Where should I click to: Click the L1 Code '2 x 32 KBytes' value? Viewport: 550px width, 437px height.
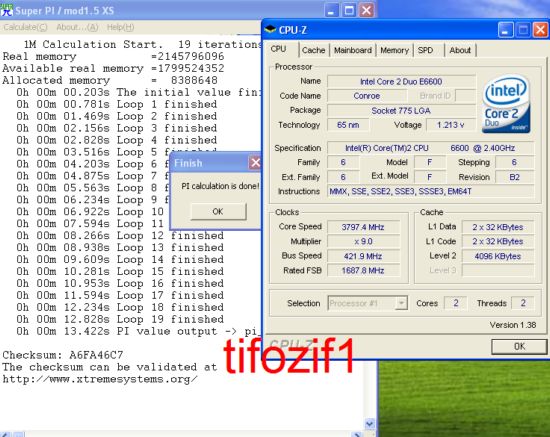coord(498,241)
